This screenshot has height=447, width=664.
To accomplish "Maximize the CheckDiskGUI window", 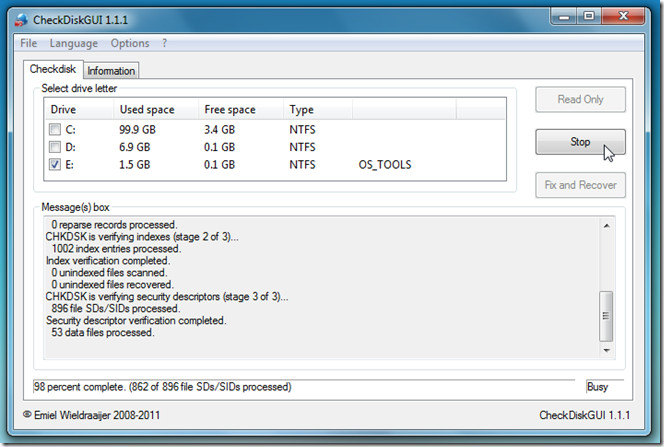I will pyautogui.click(x=589, y=17).
